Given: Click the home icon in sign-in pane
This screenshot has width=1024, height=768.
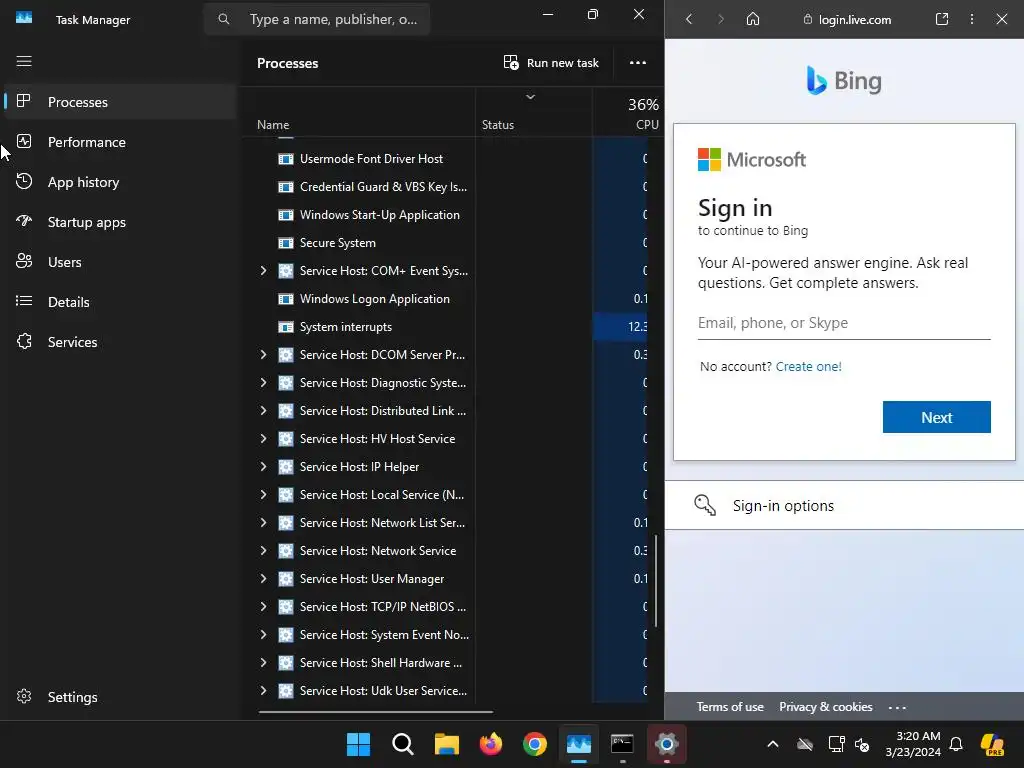Looking at the screenshot, I should click(x=753, y=19).
